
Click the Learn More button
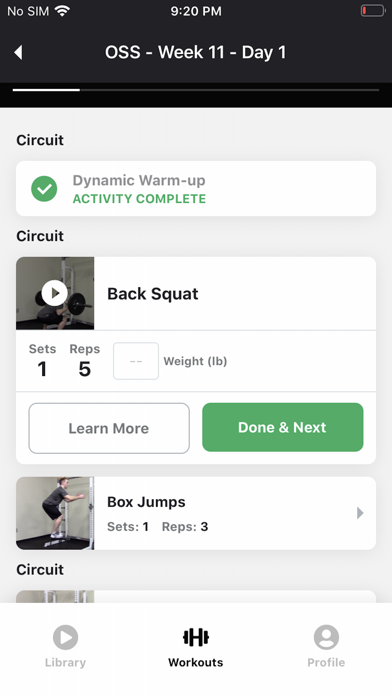point(109,428)
